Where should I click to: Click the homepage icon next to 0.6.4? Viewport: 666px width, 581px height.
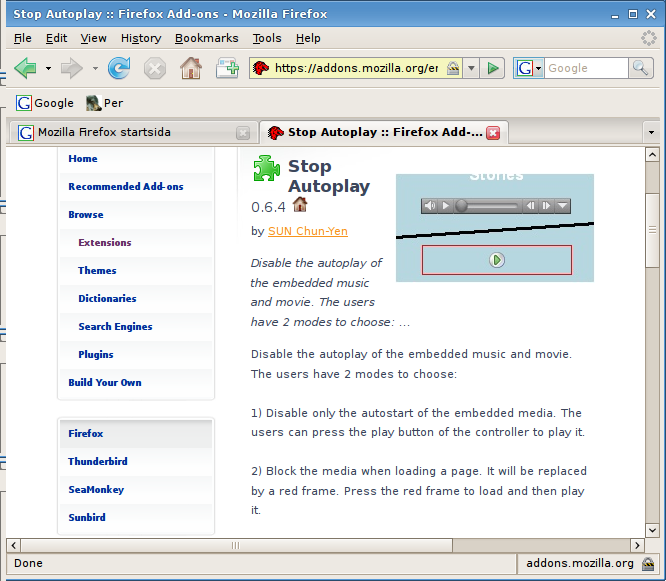click(300, 205)
